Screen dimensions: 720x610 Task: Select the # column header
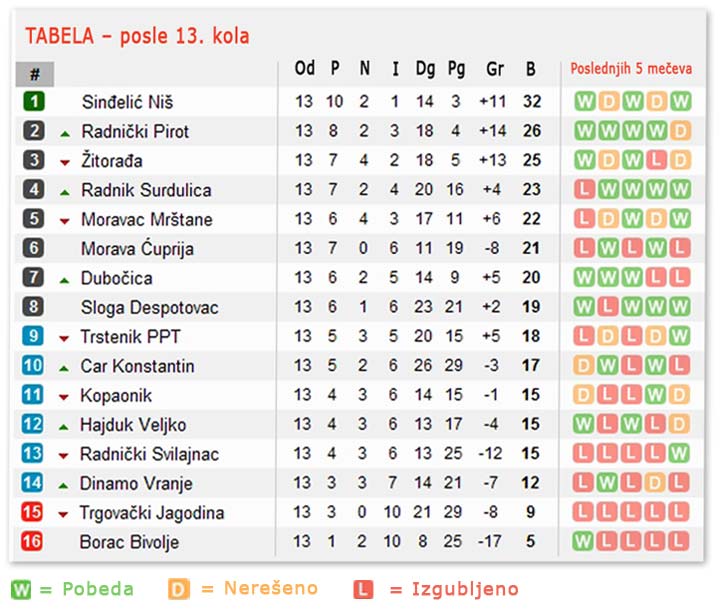(34, 74)
